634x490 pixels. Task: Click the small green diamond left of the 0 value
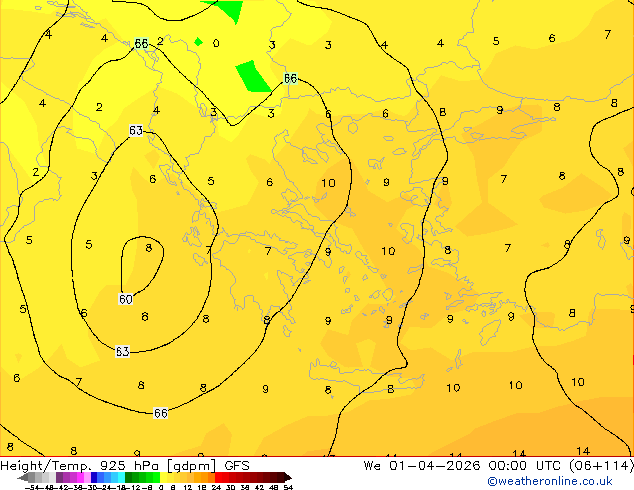pyautogui.click(x=198, y=42)
